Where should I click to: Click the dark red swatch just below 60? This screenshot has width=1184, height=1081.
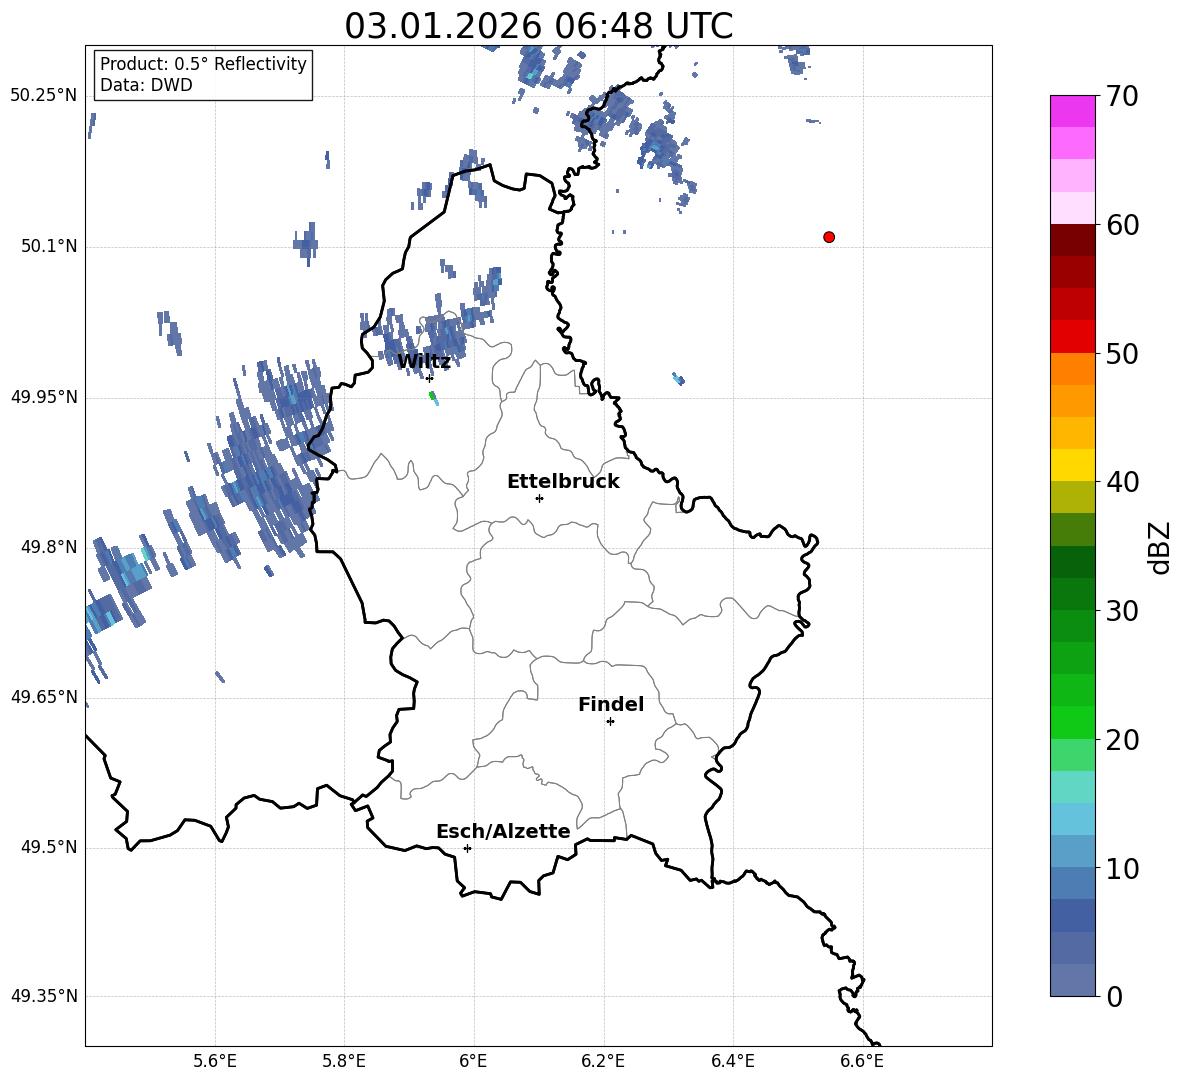[x=1072, y=240]
